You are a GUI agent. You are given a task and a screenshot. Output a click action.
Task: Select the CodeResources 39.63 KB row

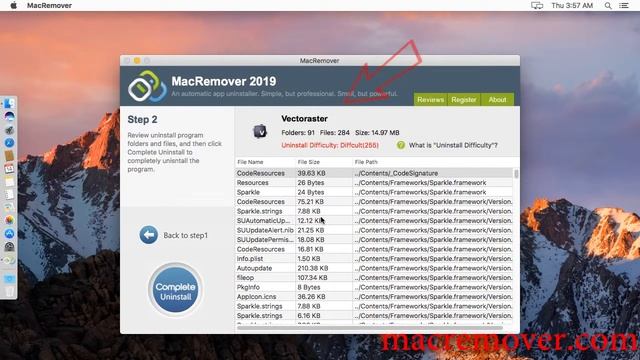pos(374,173)
